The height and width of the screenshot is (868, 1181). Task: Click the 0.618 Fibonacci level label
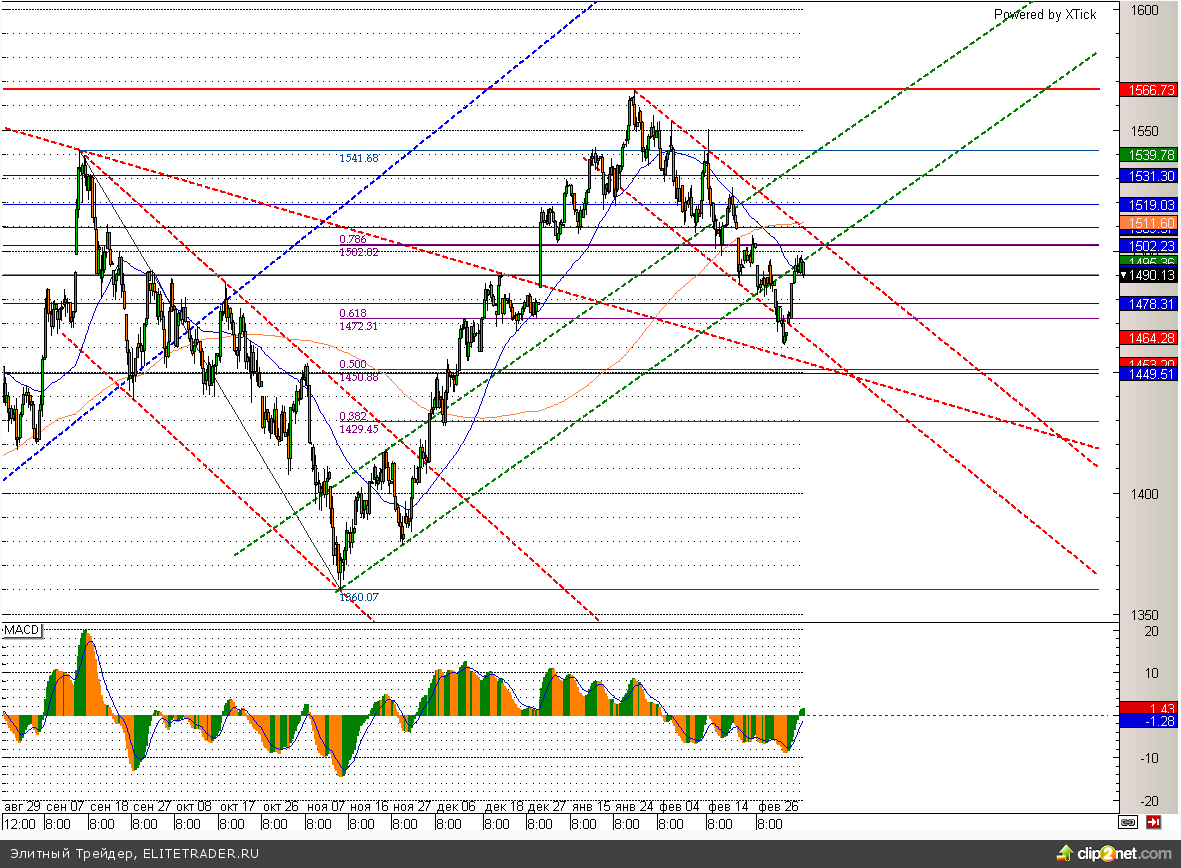[352, 313]
